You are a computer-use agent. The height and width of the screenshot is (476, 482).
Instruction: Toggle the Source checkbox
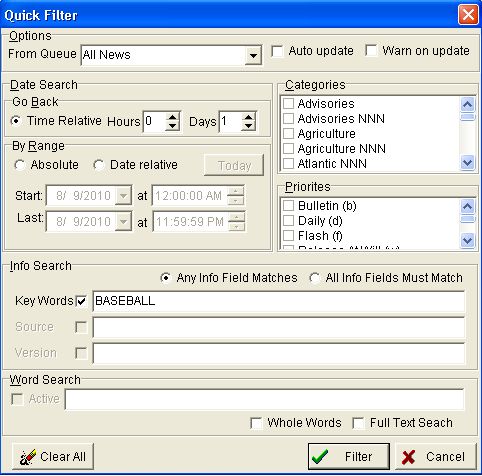pyautogui.click(x=81, y=327)
